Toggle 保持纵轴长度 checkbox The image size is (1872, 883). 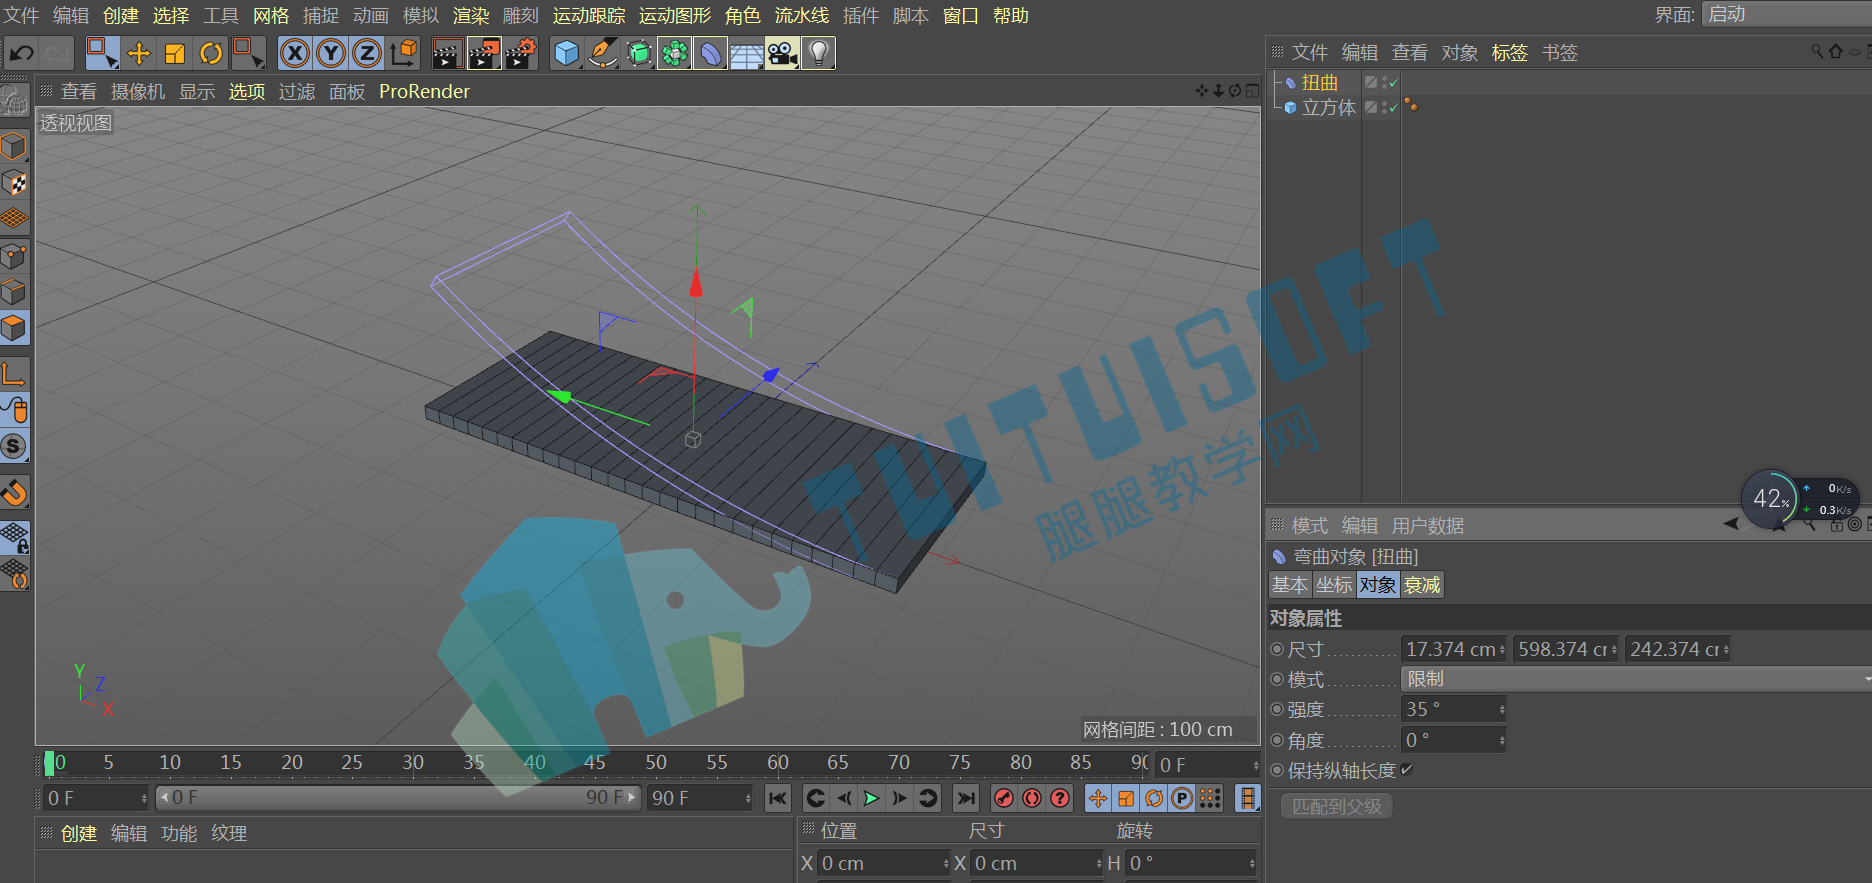point(1407,769)
